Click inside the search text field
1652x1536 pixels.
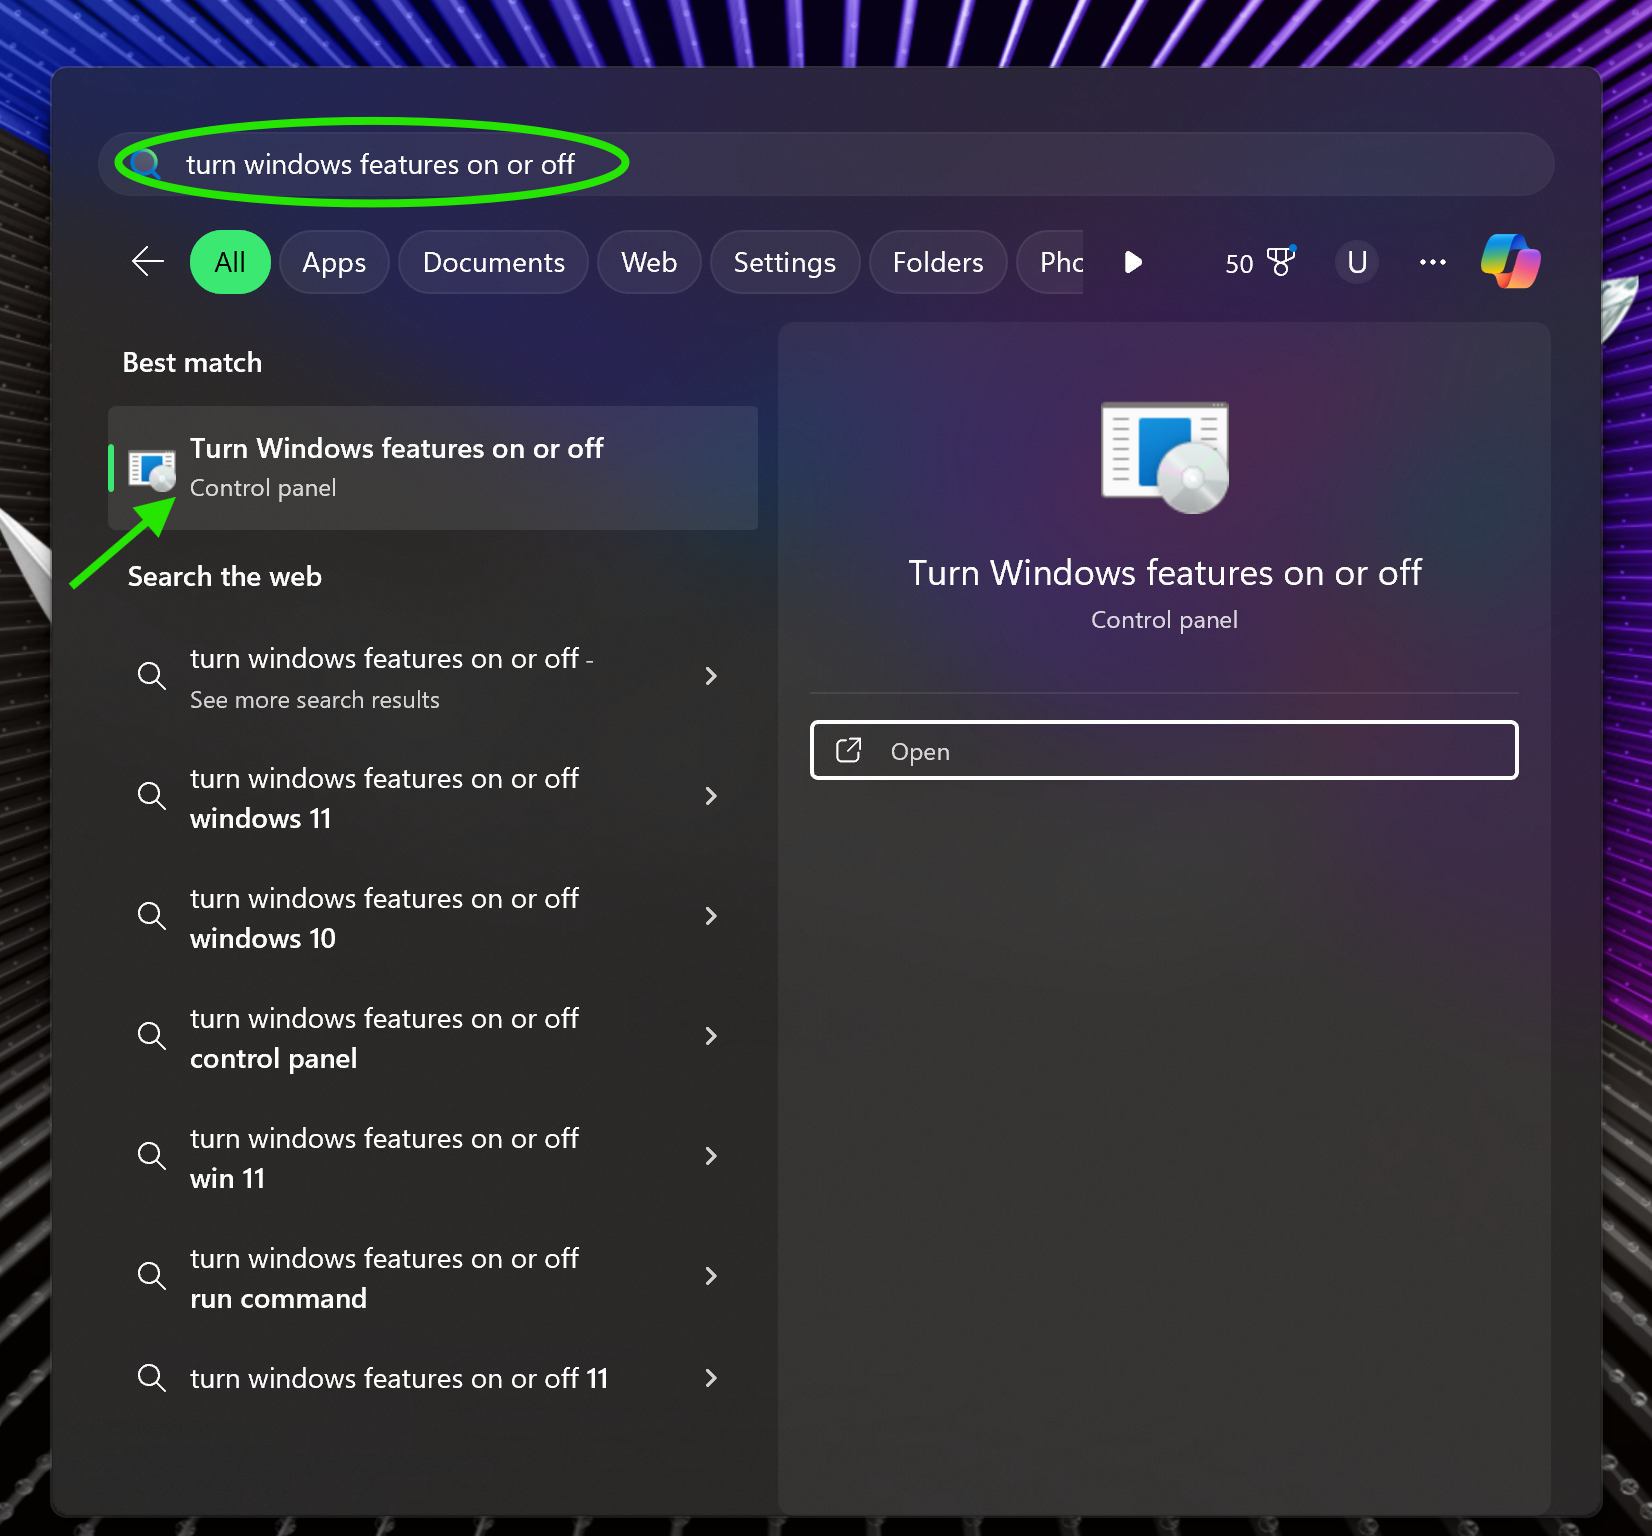point(826,164)
